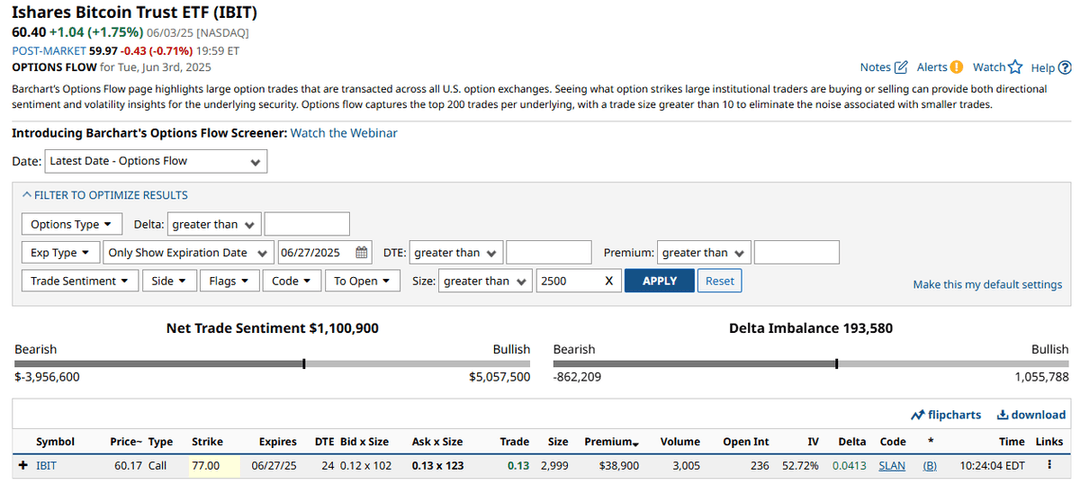Viewport: 1080px width, 483px height.
Task: Open the Date options flow dropdown
Action: click(156, 161)
